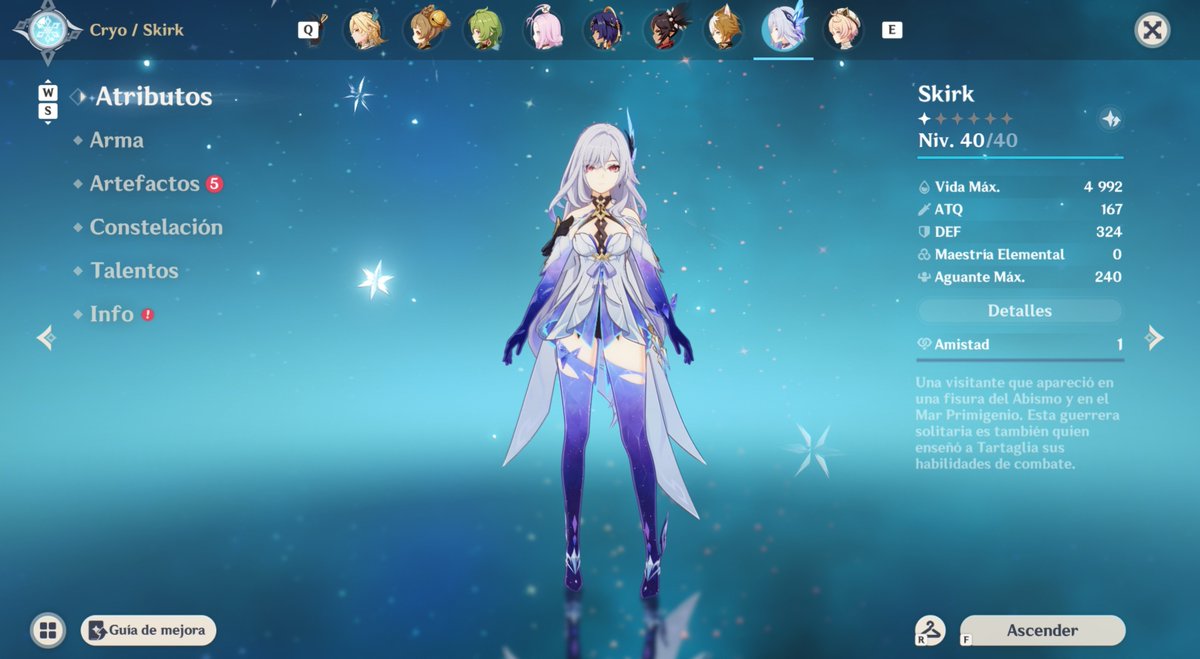Image resolution: width=1200 pixels, height=659 pixels.
Task: Click the R key hint near hanger
Action: [x=920, y=639]
